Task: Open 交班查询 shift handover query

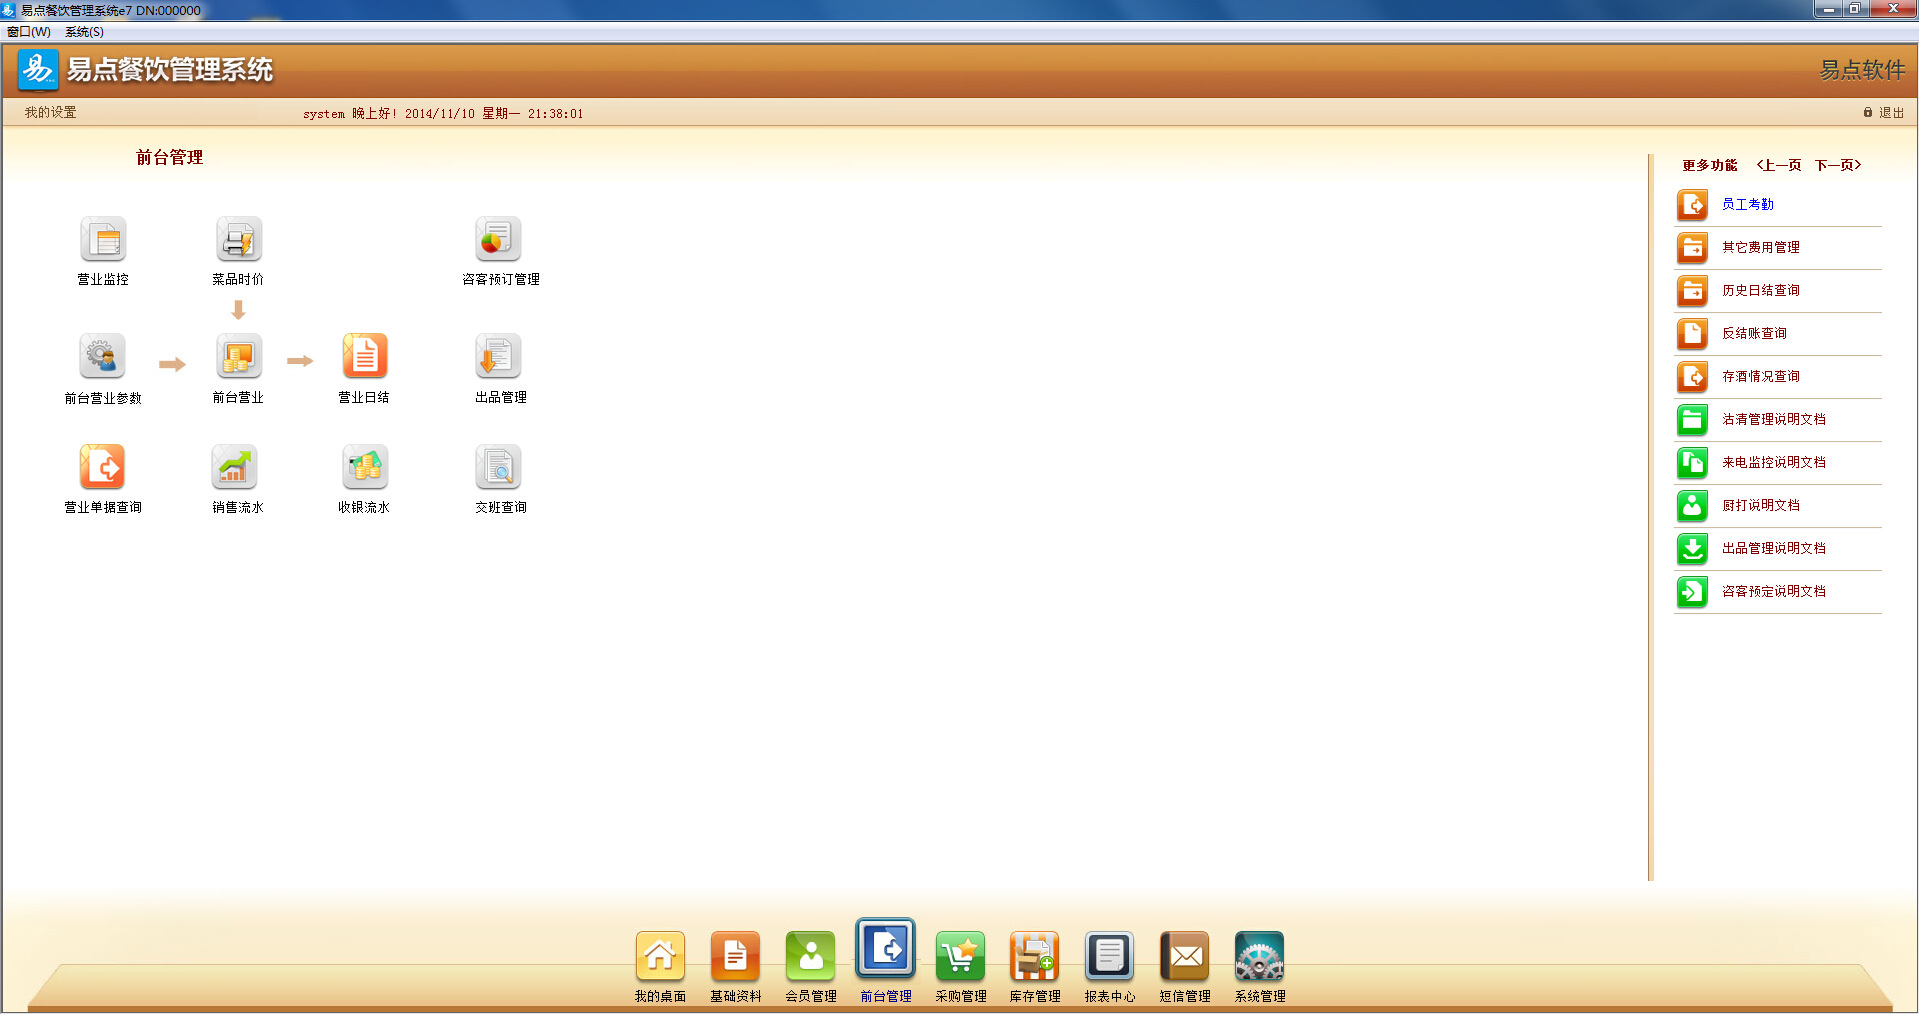Action: (498, 467)
